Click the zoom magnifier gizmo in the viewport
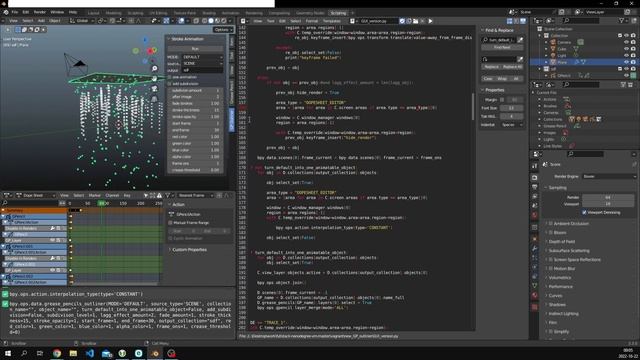640x360 pixels. (x=154, y=69)
